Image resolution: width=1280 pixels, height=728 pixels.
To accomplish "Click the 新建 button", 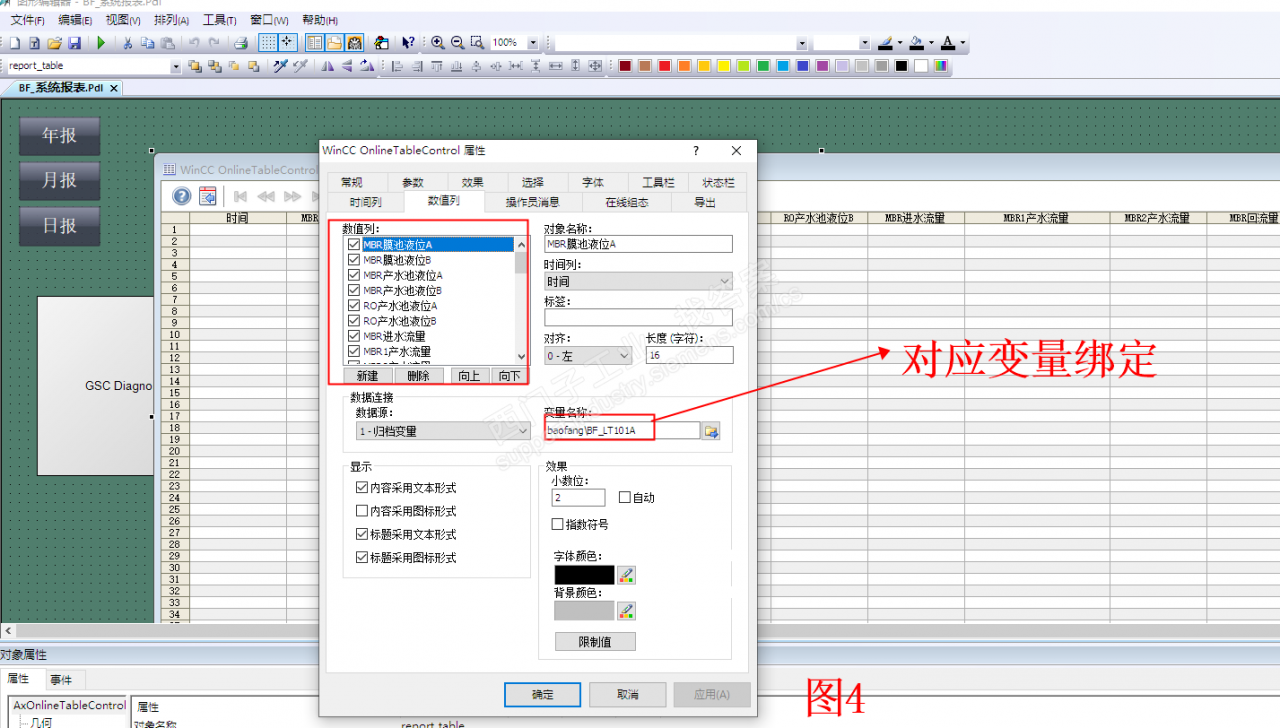I will (x=367, y=376).
